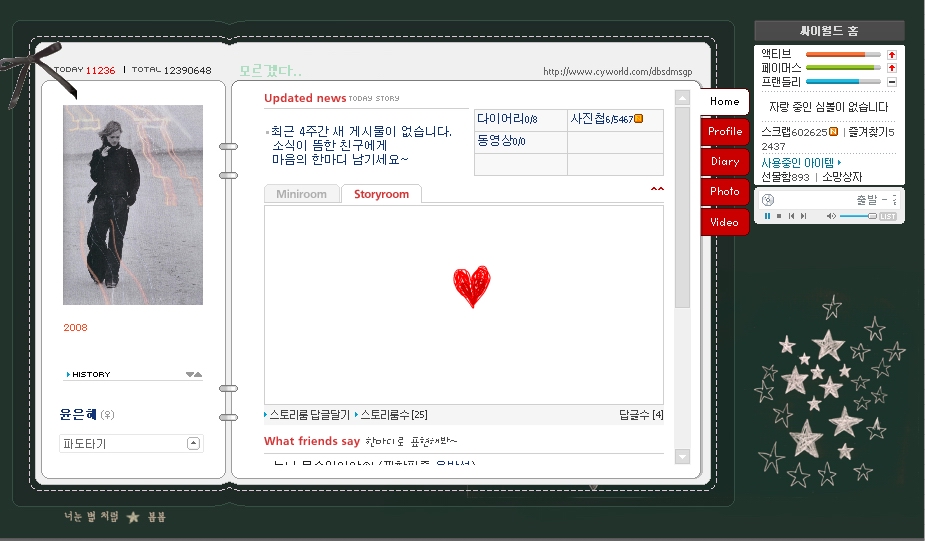
Task: Click the 파도타기 dropdown arrow button
Action: (193, 443)
